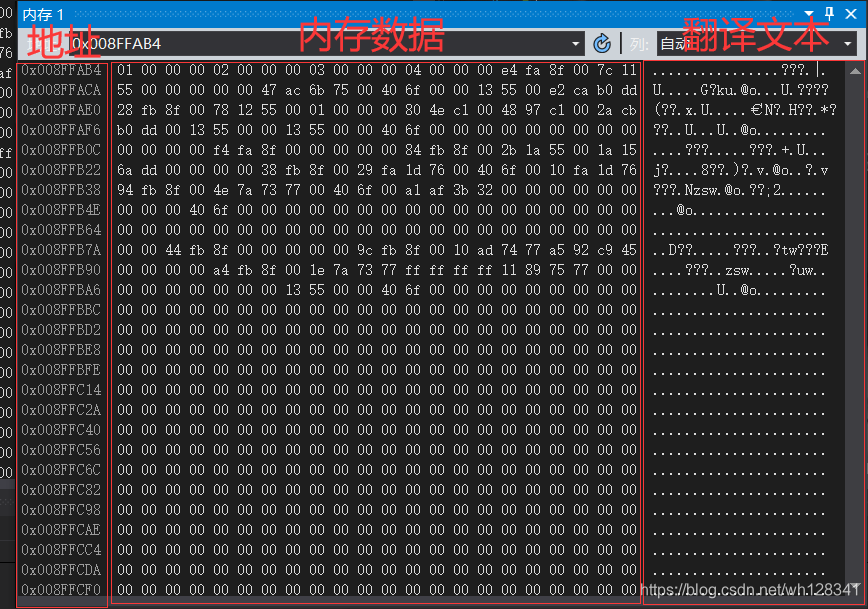
Task: Click ASCII text '..D??.....???..?tw???E'
Action: click(x=740, y=250)
